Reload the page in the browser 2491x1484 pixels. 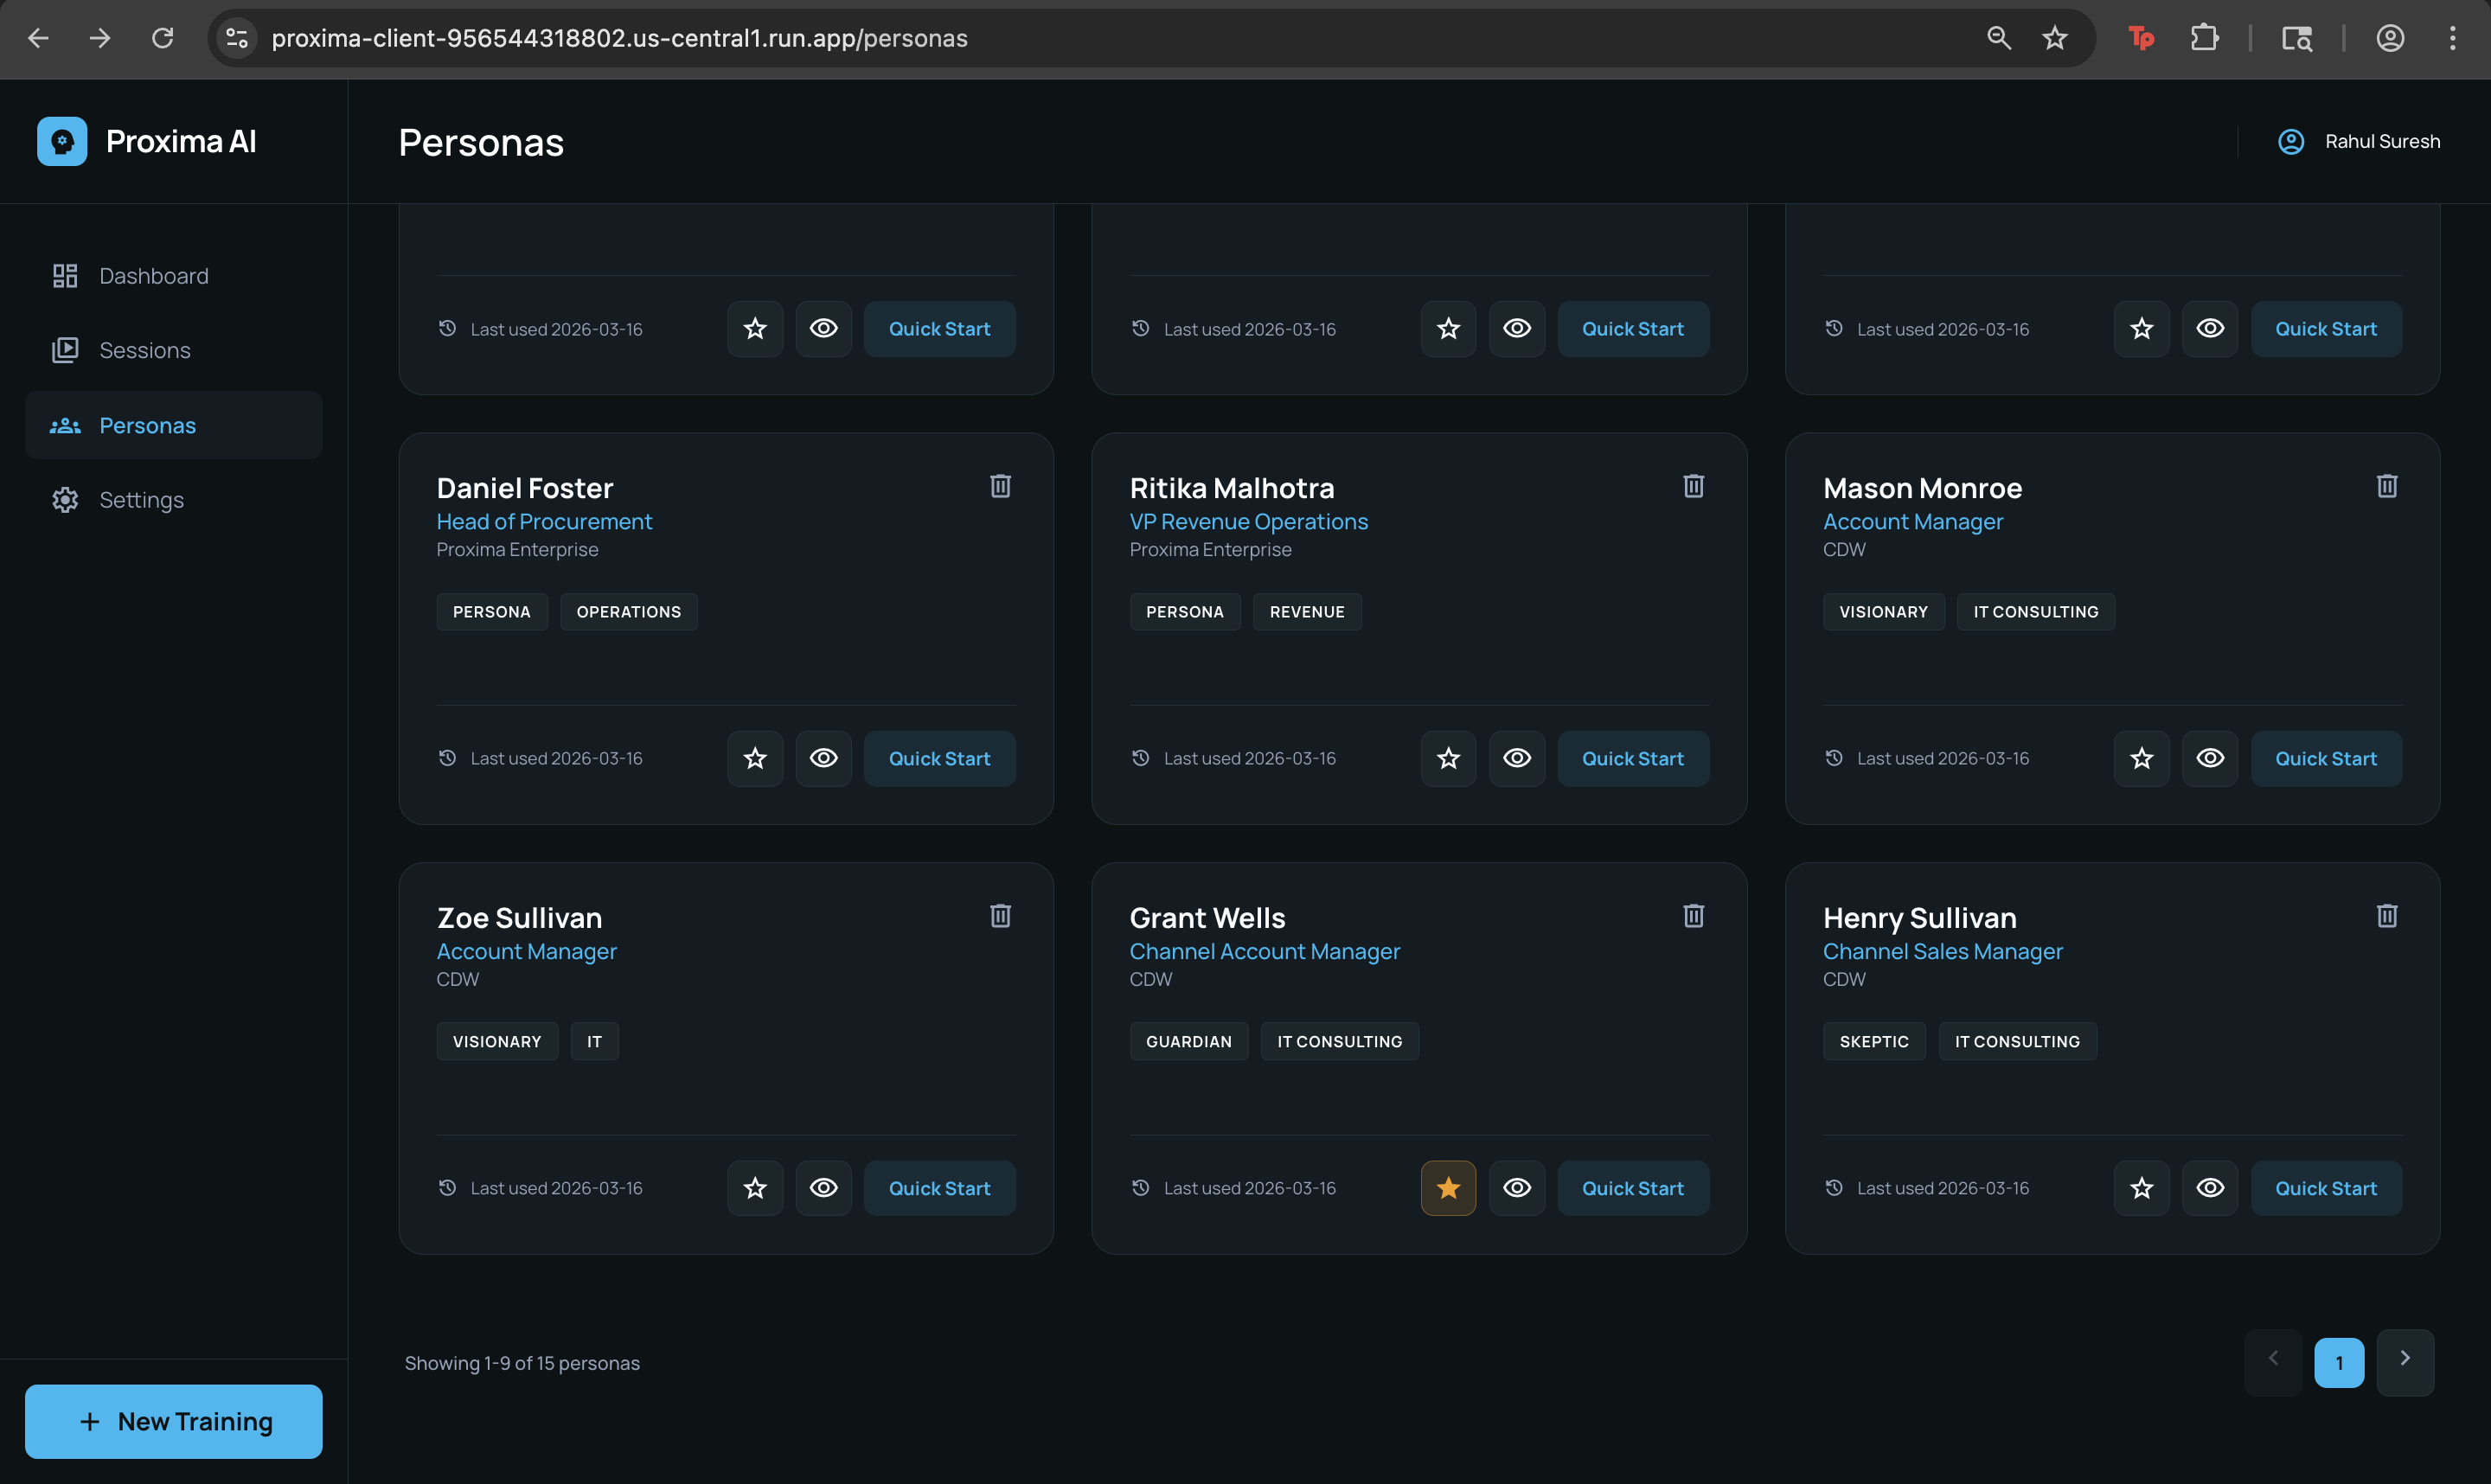point(163,38)
